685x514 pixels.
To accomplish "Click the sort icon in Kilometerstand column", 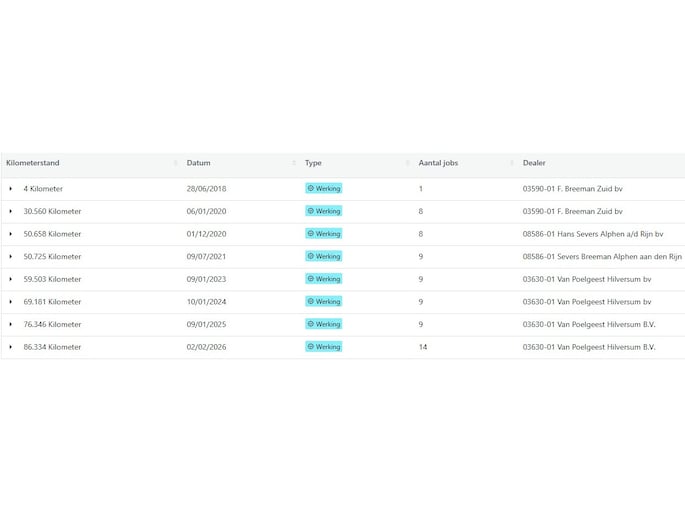I will [x=176, y=163].
